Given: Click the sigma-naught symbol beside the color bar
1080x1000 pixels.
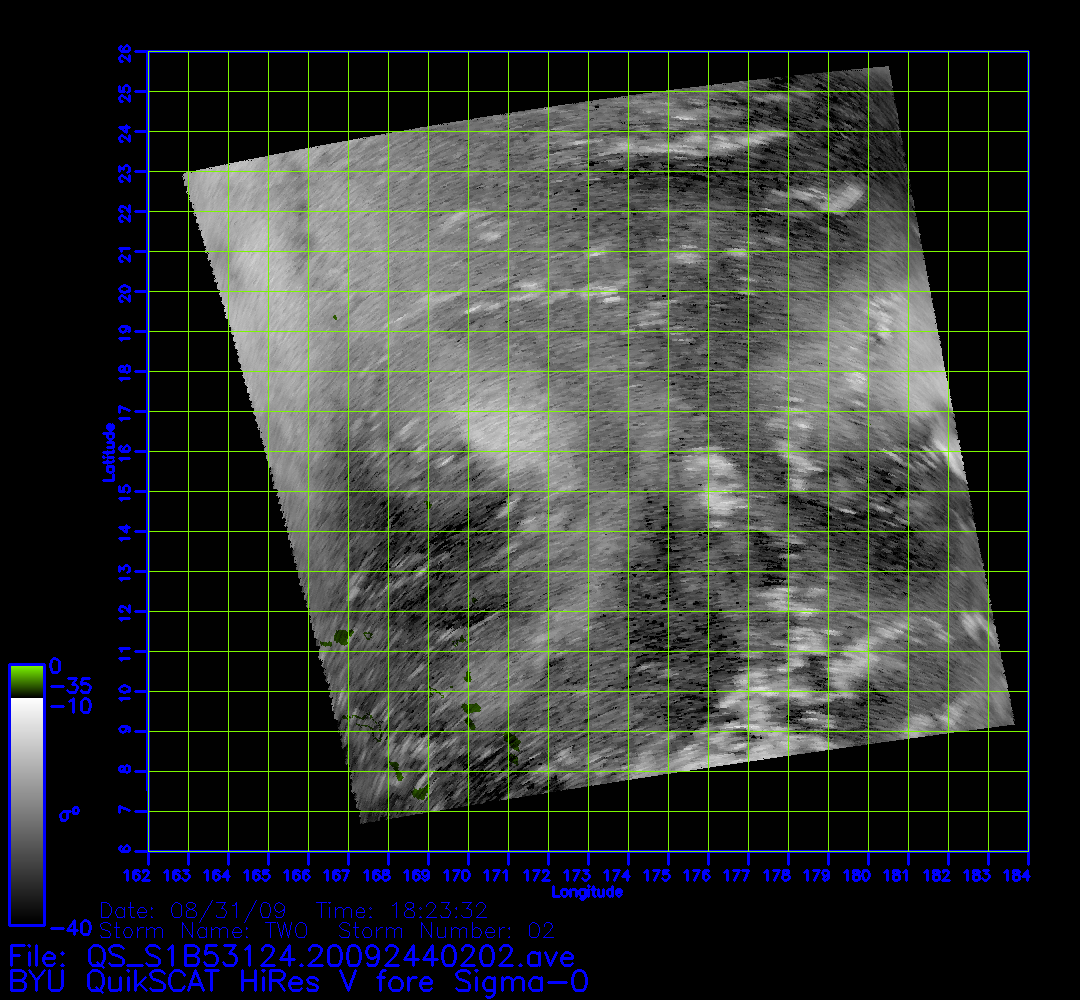Looking at the screenshot, I should pos(69,813).
